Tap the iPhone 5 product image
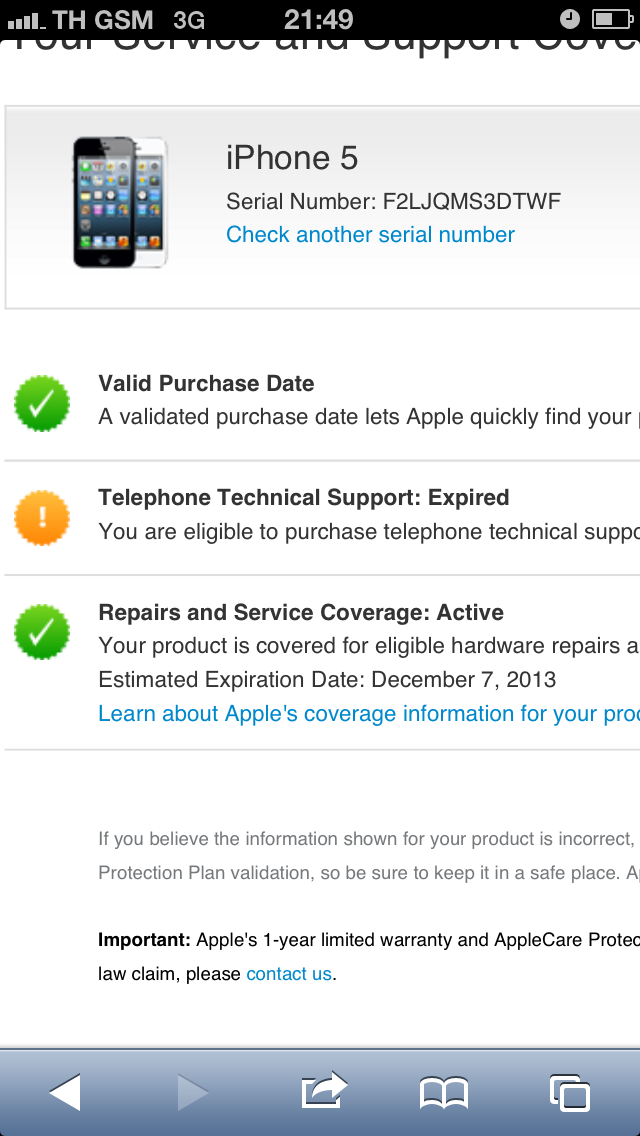 click(x=120, y=202)
